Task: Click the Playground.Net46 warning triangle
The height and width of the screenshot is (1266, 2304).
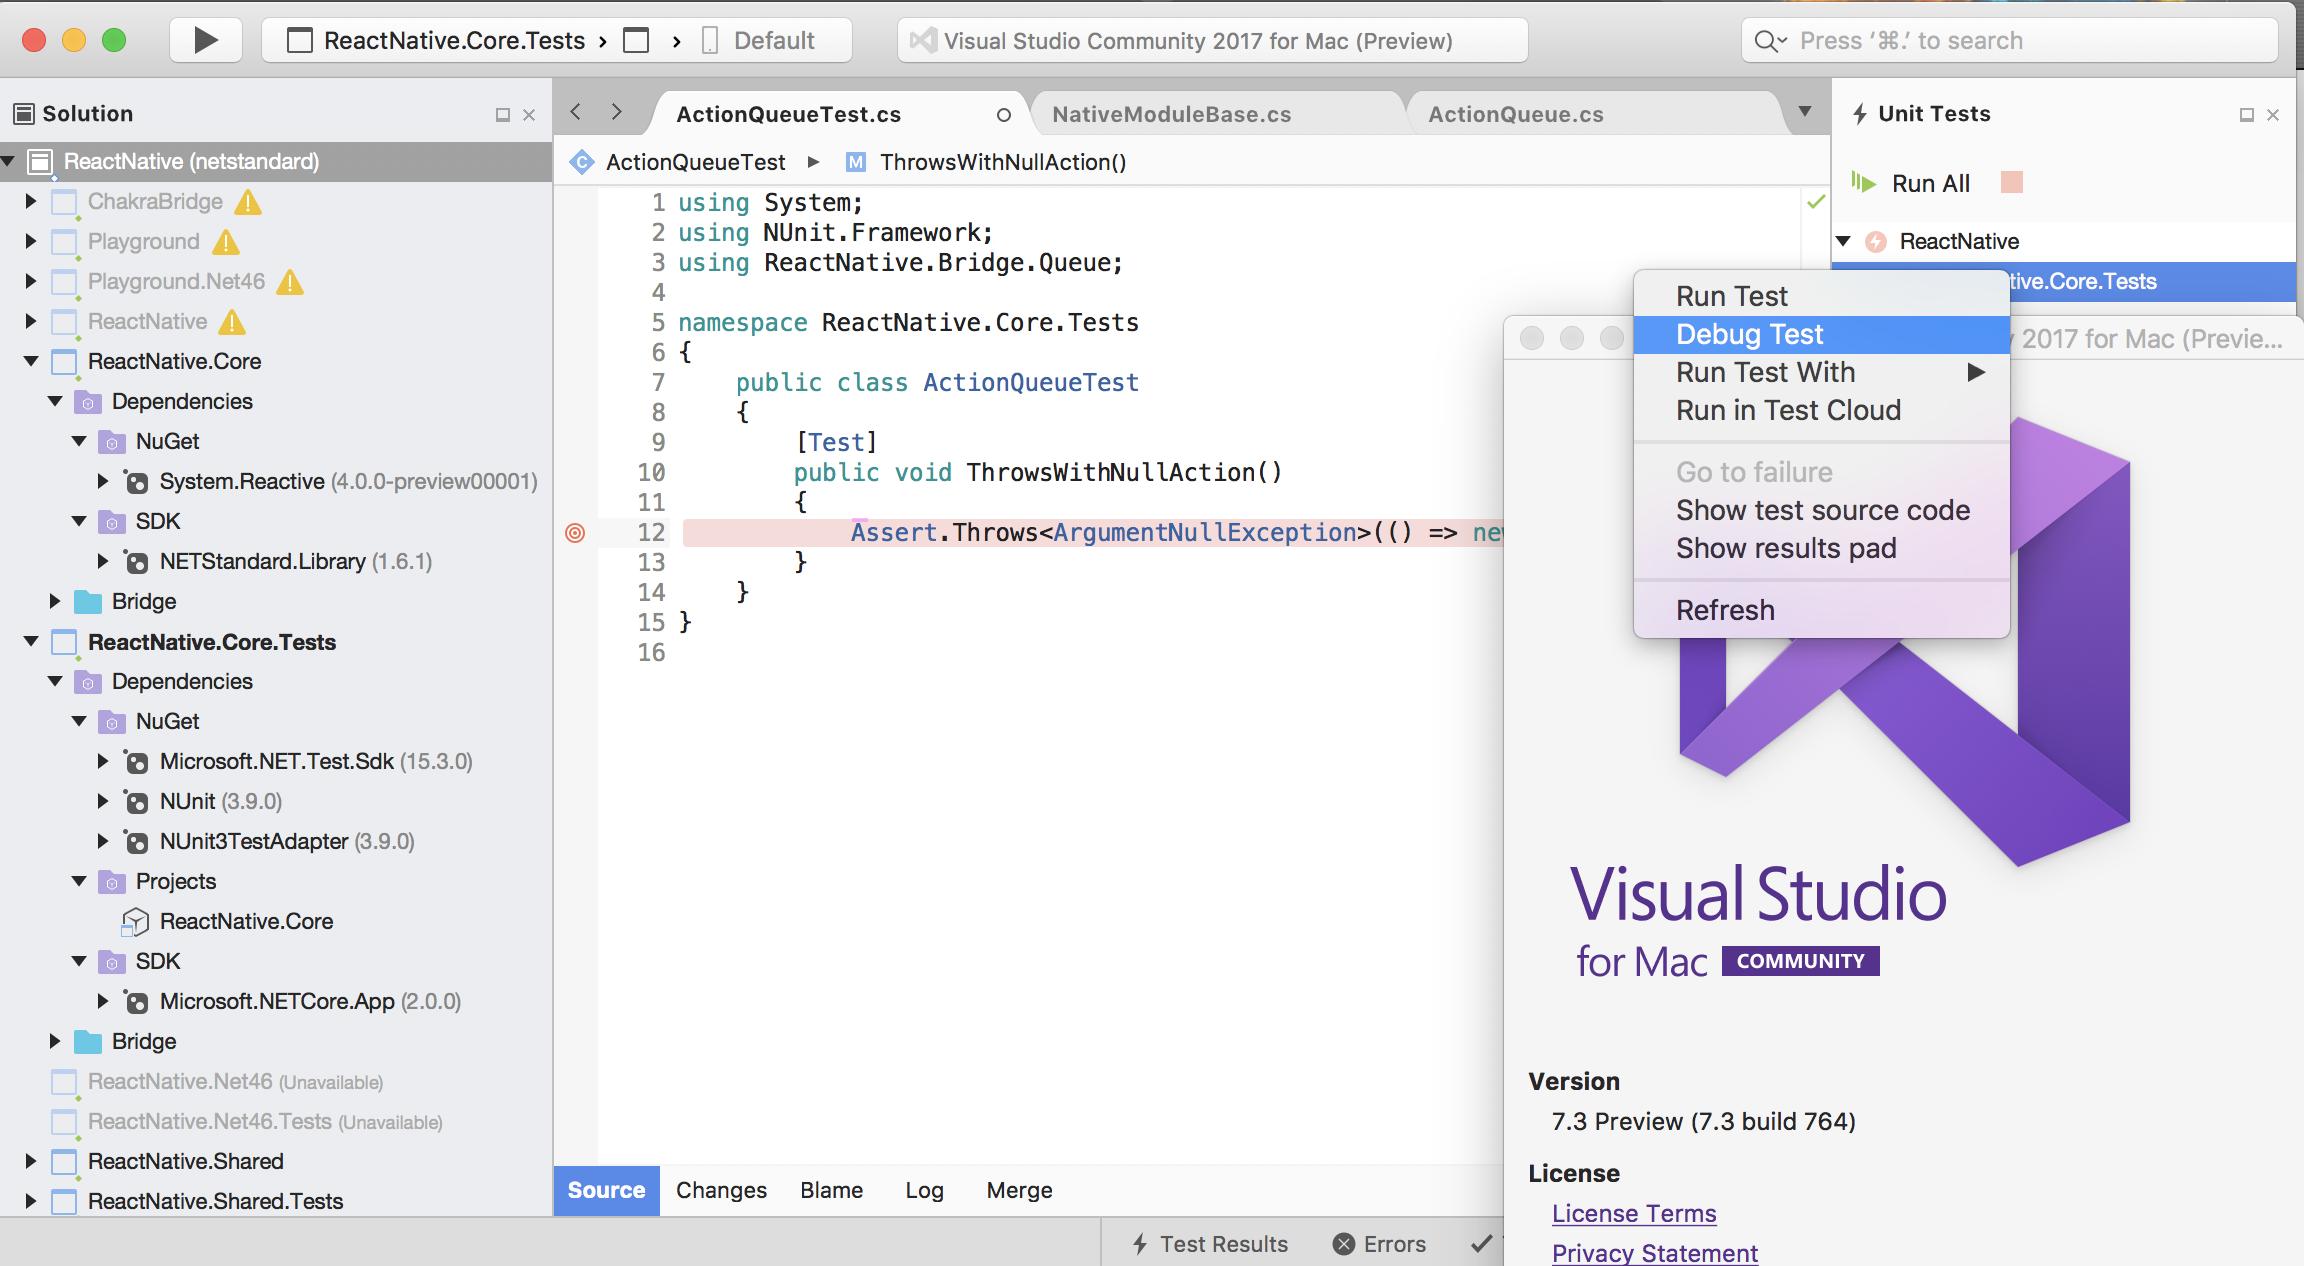Action: coord(290,283)
